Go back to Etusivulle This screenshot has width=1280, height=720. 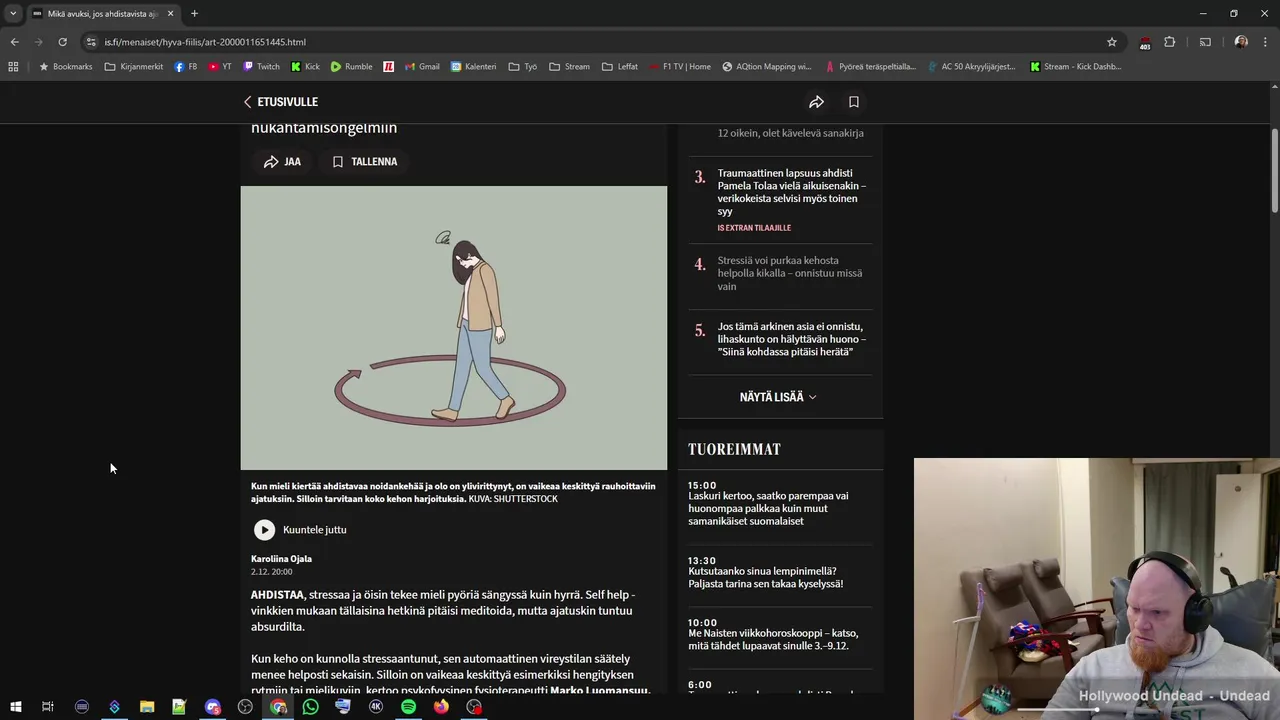click(x=280, y=102)
